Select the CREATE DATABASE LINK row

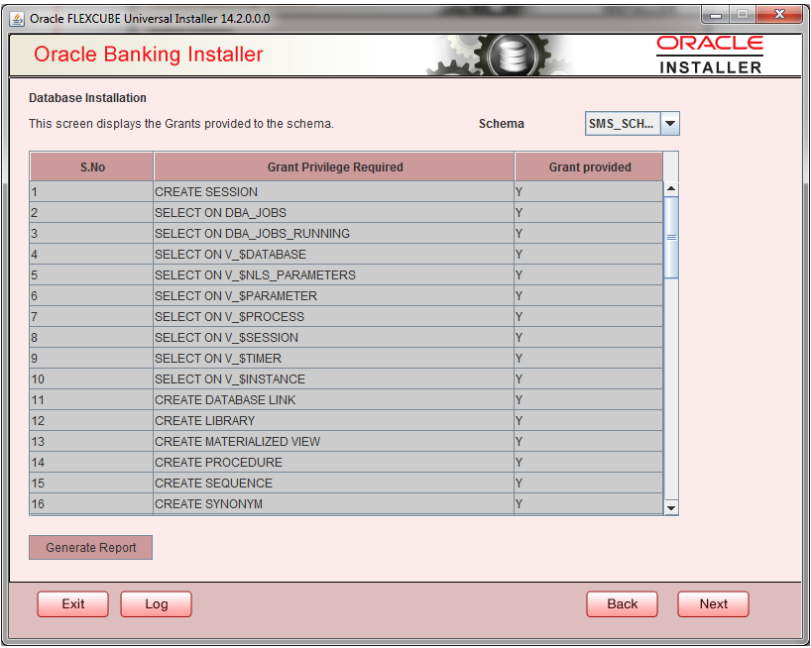click(x=346, y=400)
